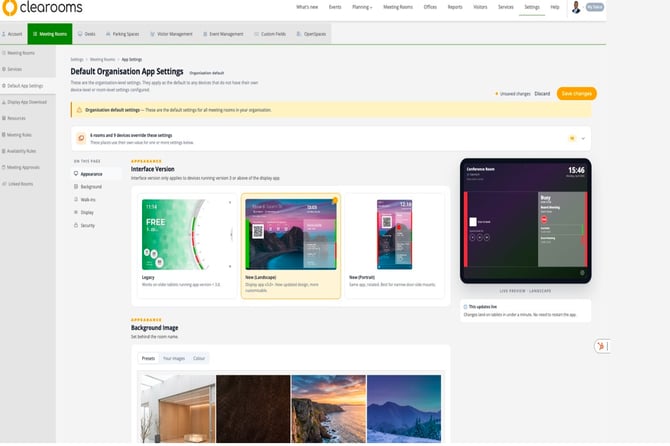Open What's new in top navigation

(x=307, y=7)
